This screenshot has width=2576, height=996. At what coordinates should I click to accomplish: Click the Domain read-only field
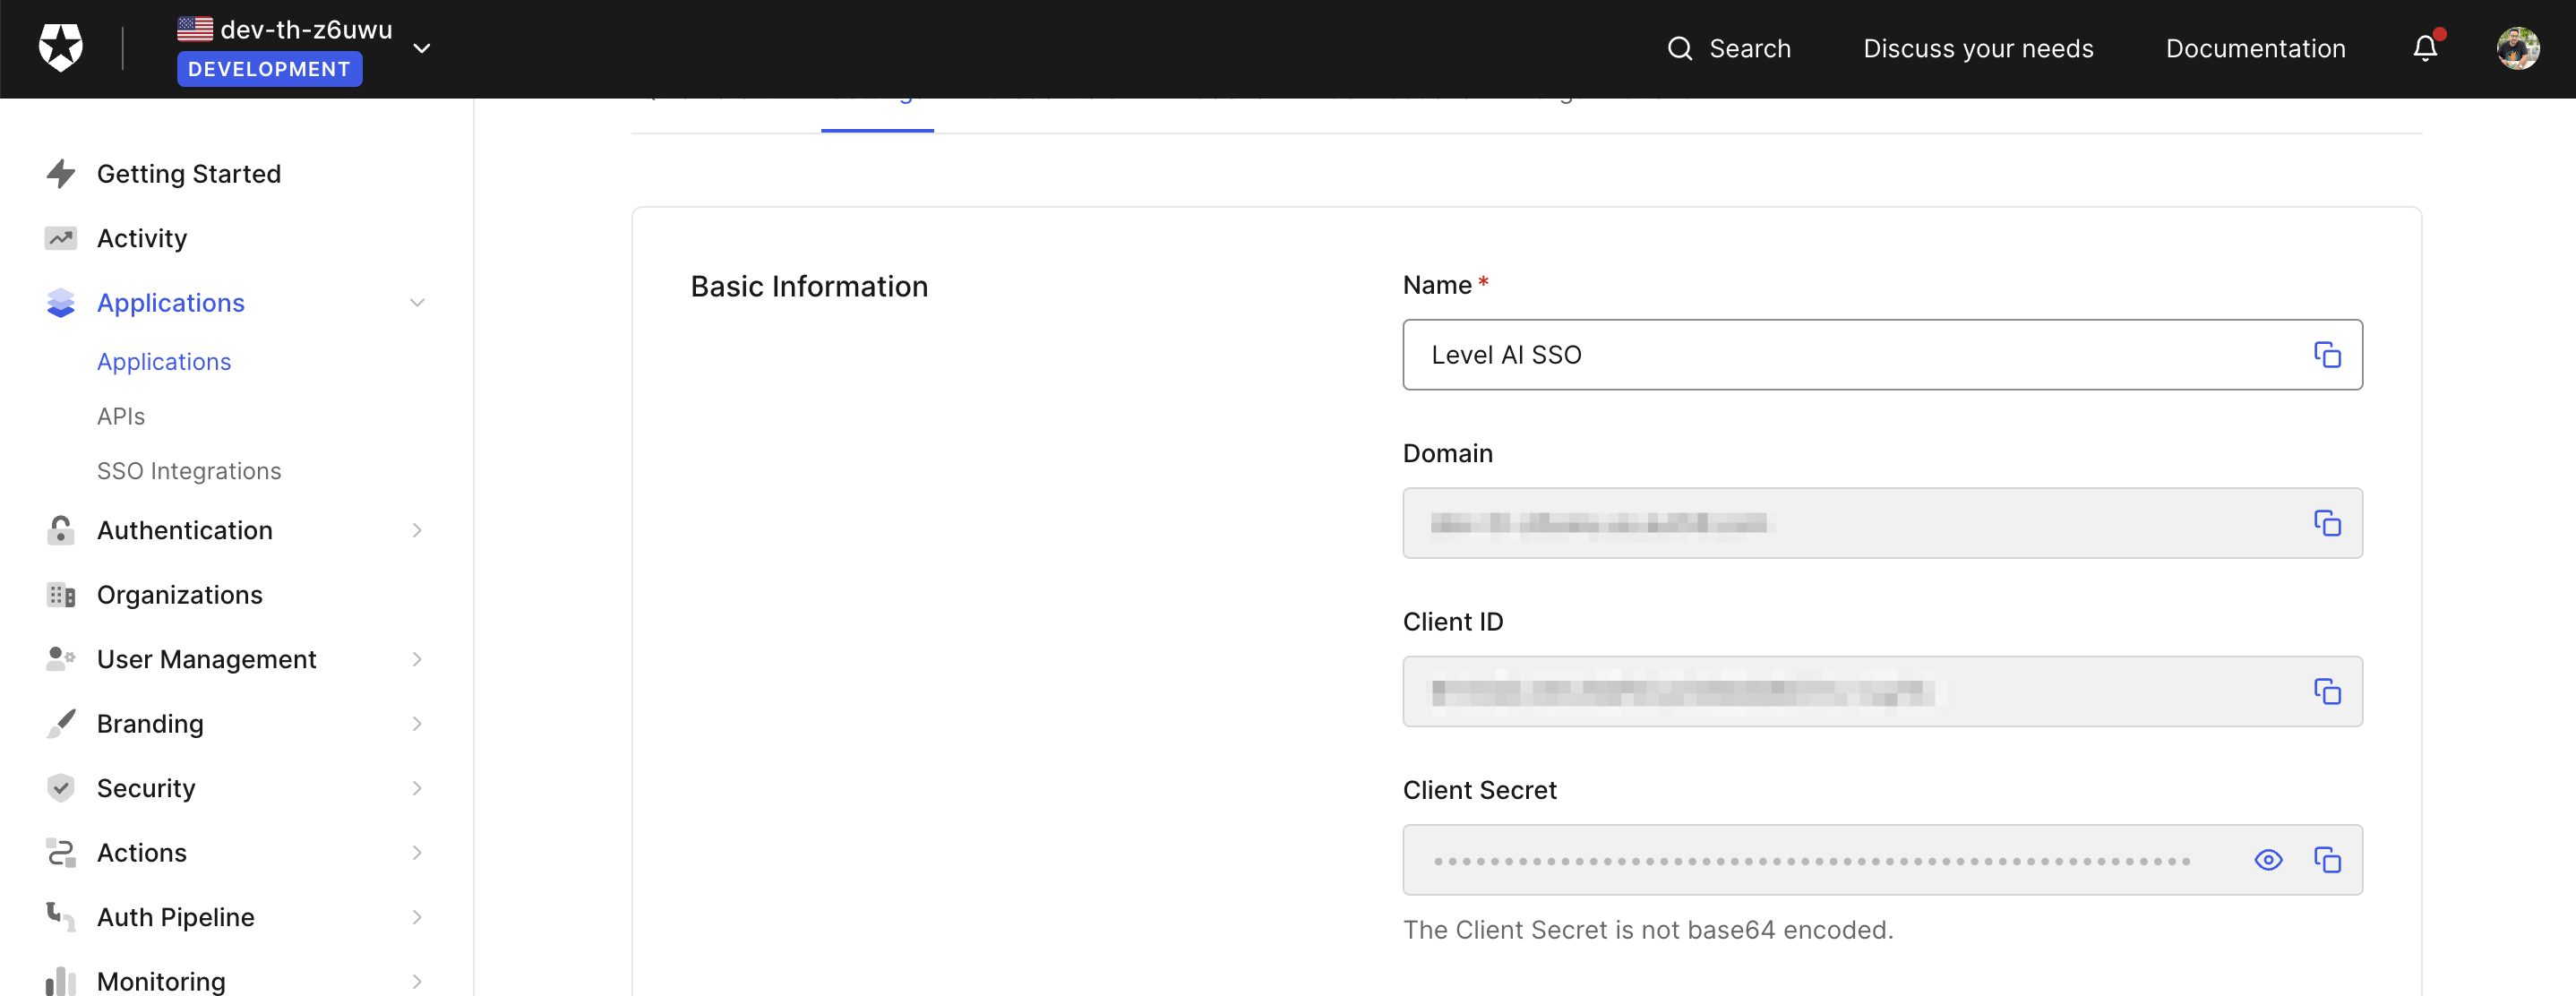tap(1882, 523)
